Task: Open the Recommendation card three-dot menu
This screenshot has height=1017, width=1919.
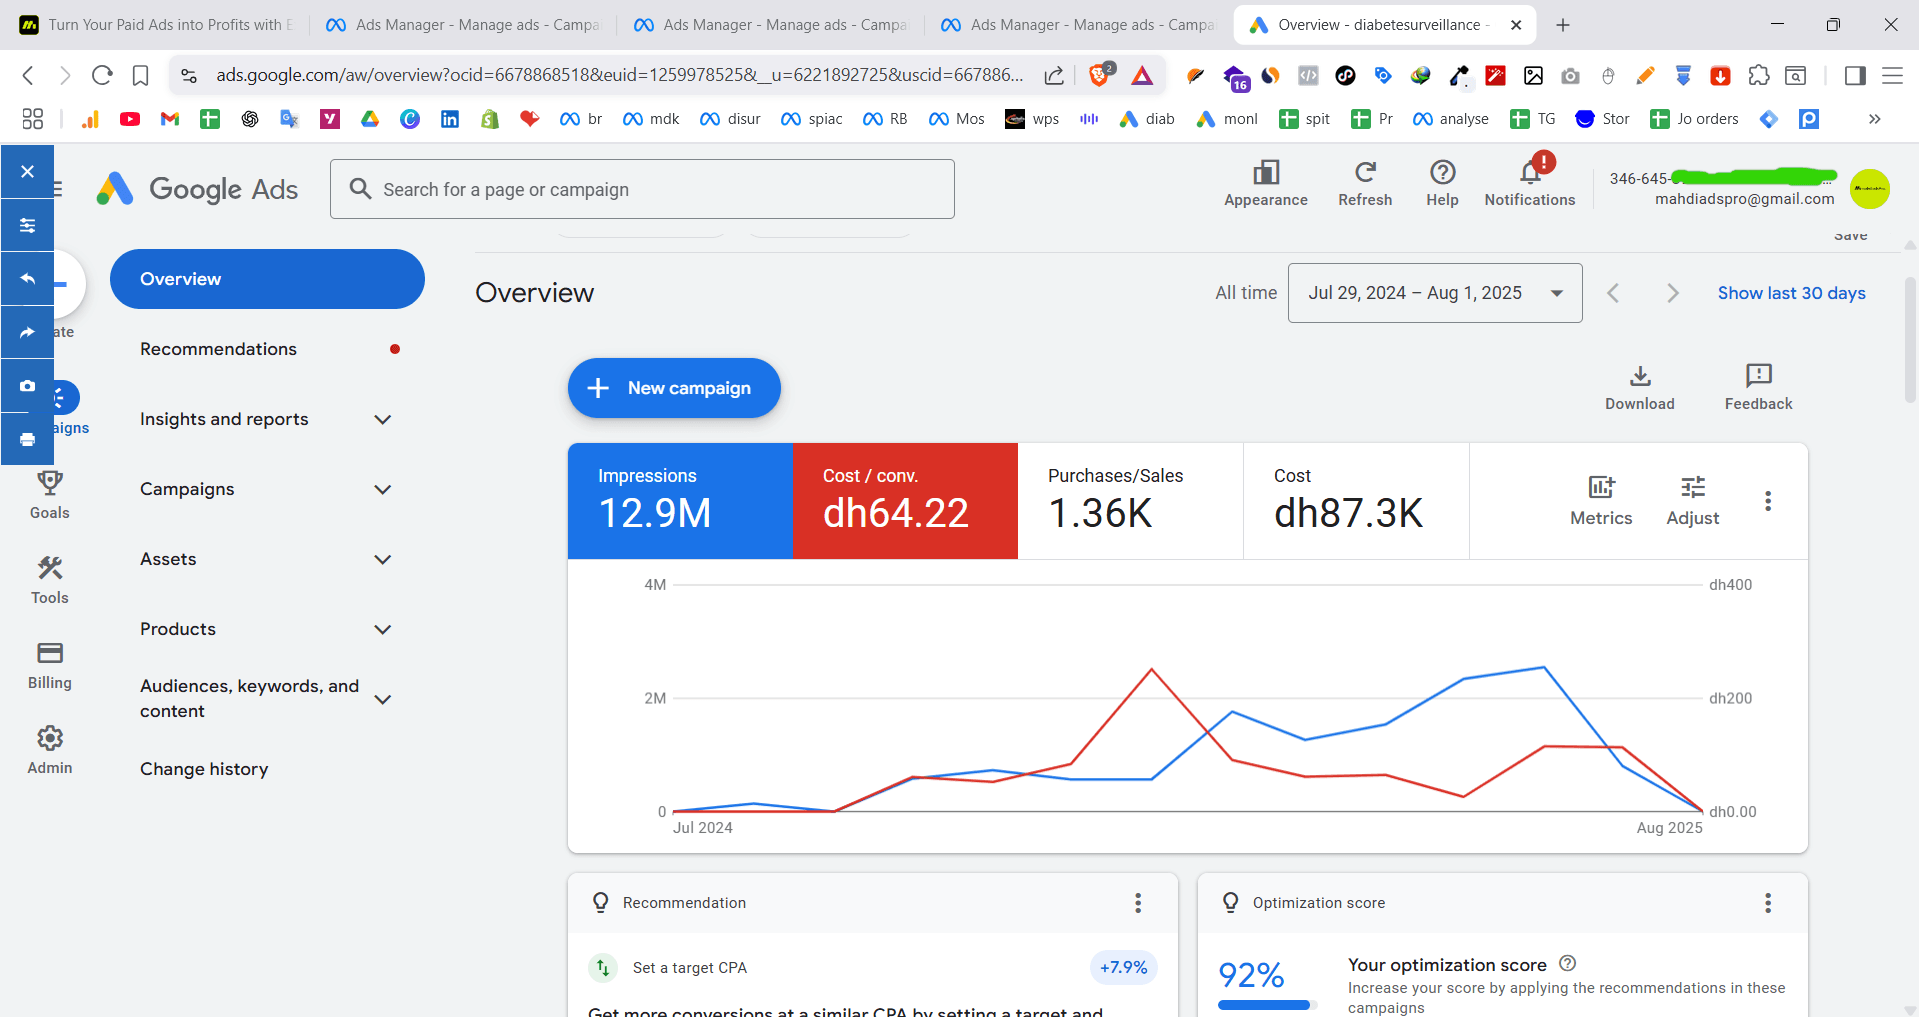Action: click(1138, 903)
